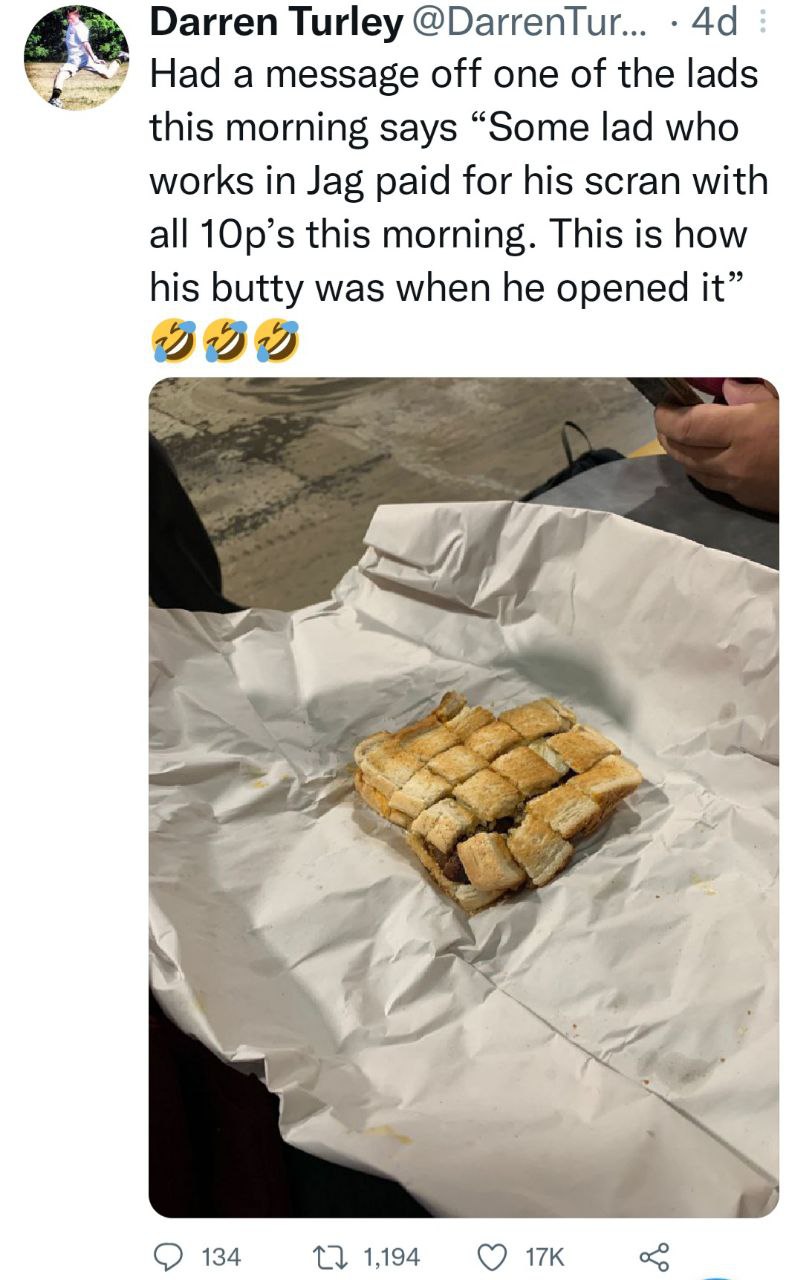This screenshot has width=802, height=1280.
Task: Open the three-dot more options menu
Action: click(767, 24)
